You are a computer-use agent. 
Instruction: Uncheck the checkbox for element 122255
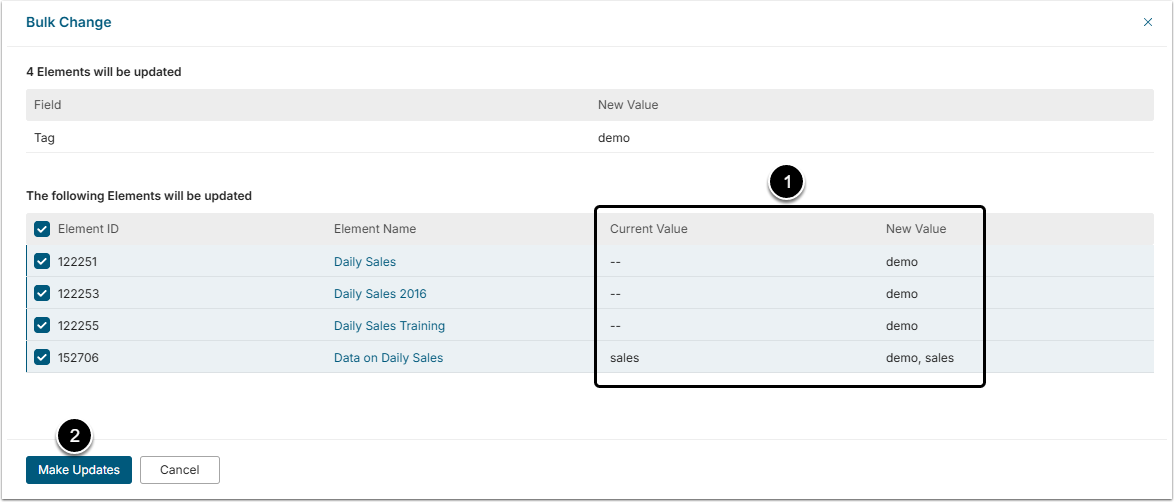coord(42,325)
